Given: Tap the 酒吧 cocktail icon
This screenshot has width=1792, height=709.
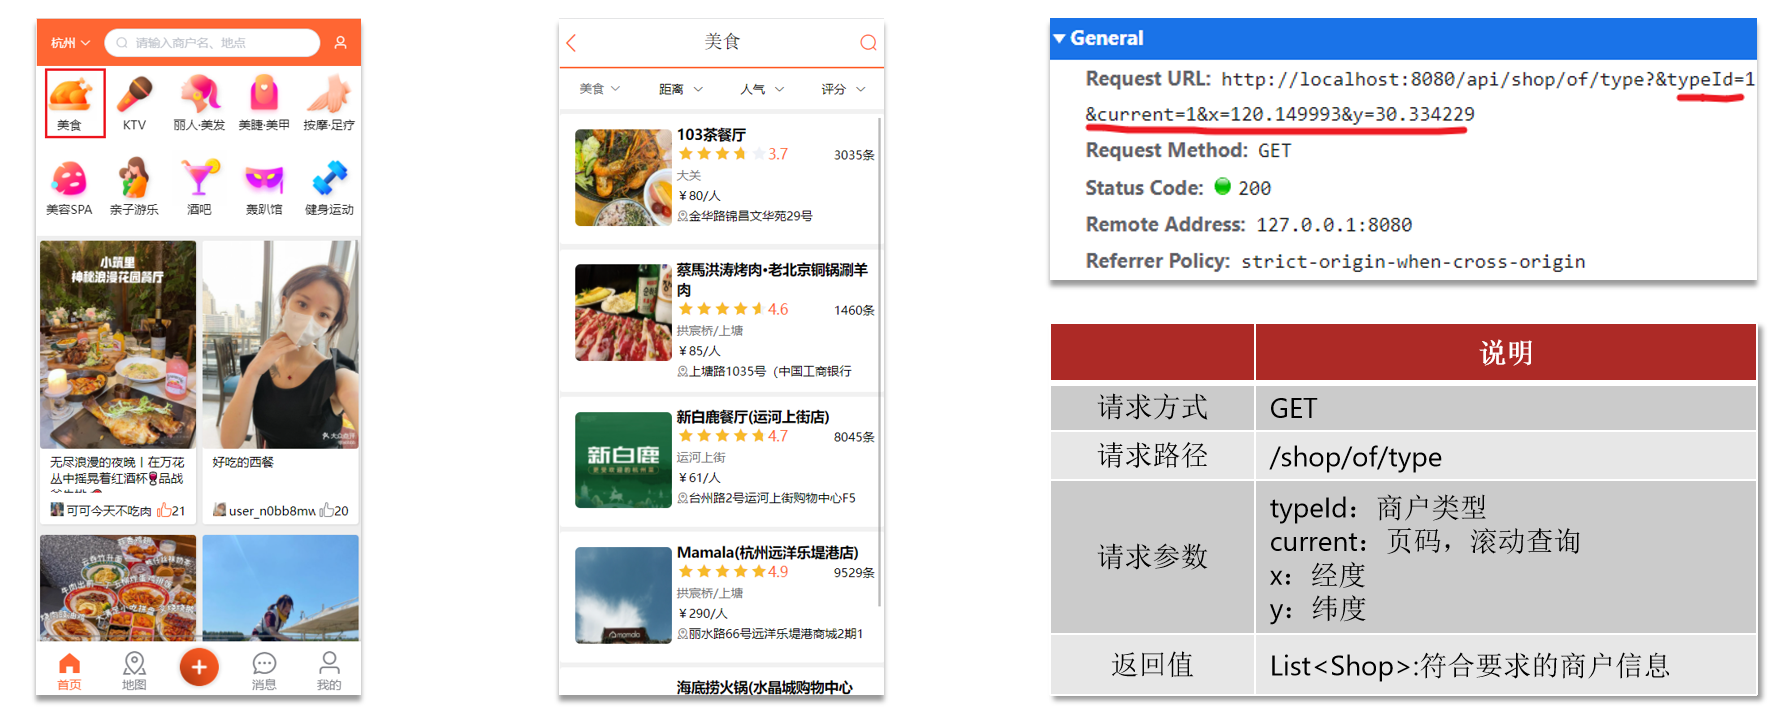Looking at the screenshot, I should [x=199, y=178].
